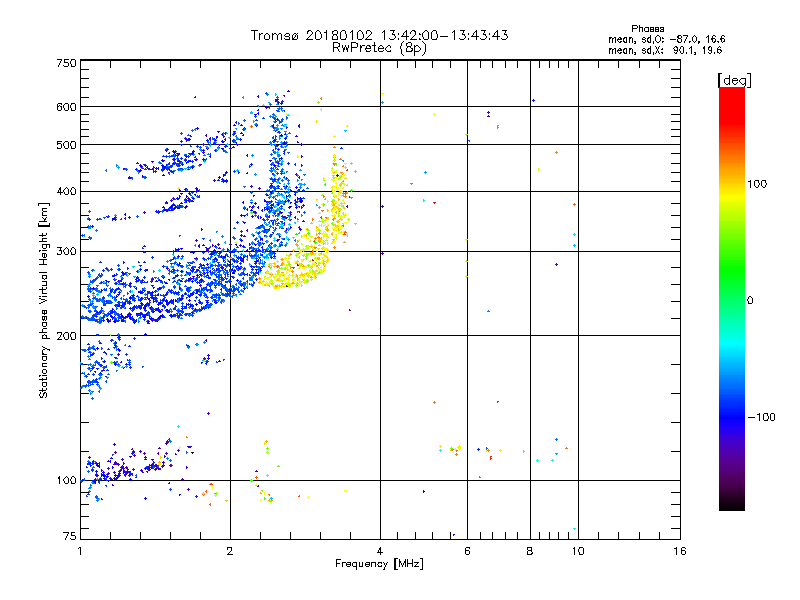Image resolution: width=800 pixels, height=600 pixels.
Task: Click the 'RwPretec (8p)' subtitle
Action: [x=379, y=48]
